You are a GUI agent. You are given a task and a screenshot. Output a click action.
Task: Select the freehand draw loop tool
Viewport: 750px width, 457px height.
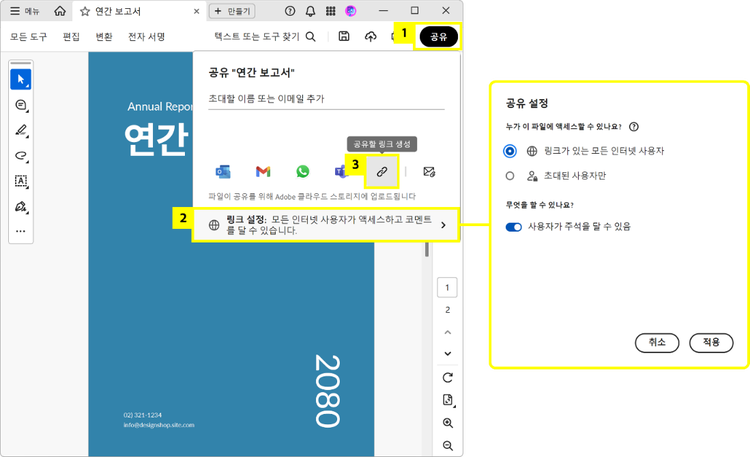coord(21,156)
